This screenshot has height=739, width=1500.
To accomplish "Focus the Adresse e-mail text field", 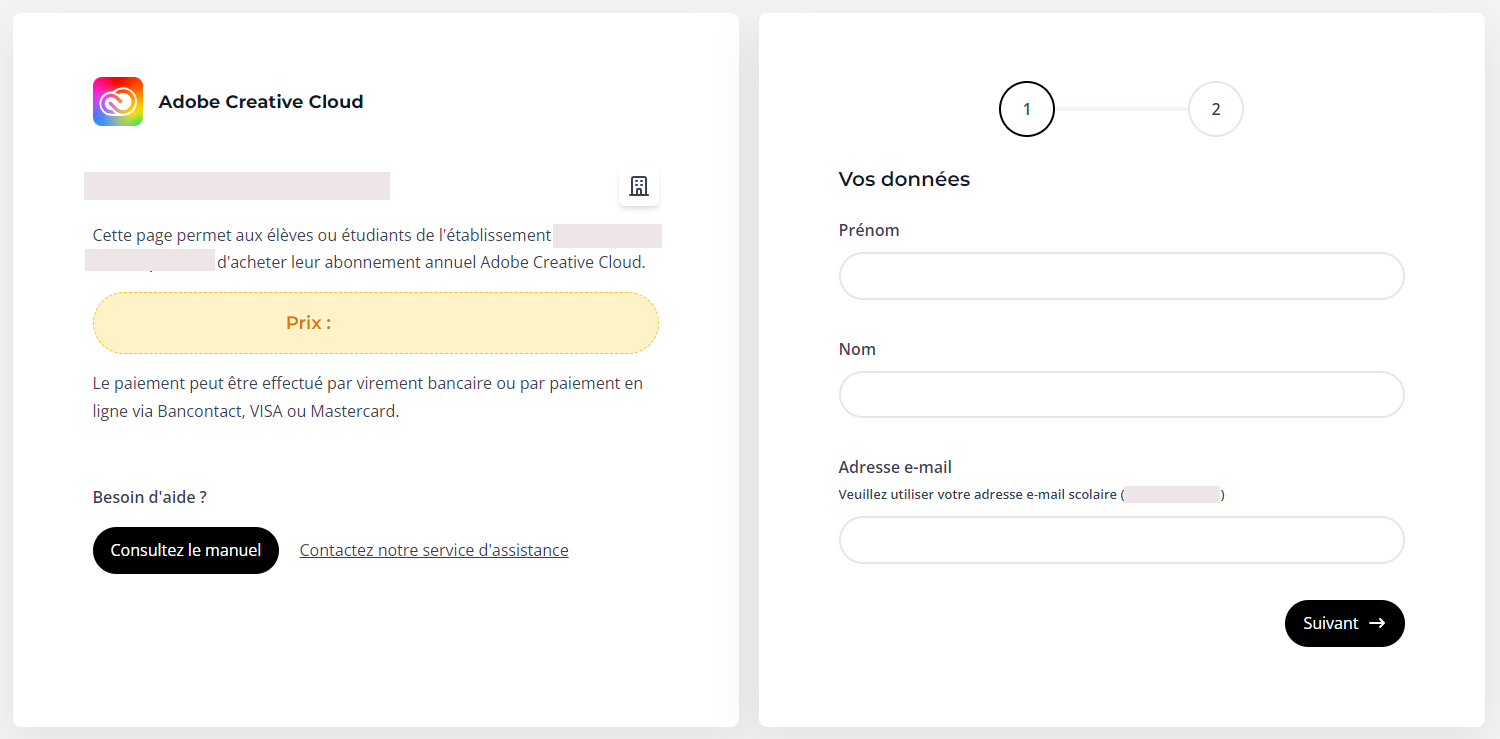I will pos(1122,540).
